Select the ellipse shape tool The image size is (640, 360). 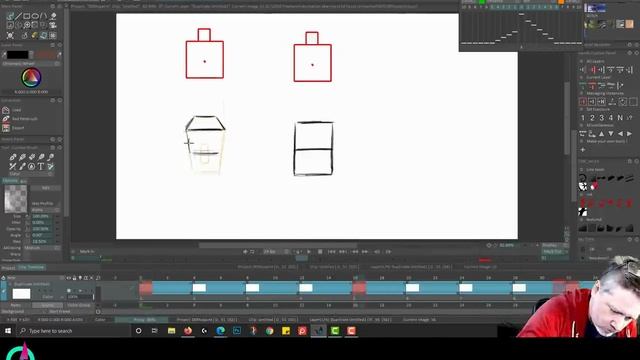click(35, 16)
